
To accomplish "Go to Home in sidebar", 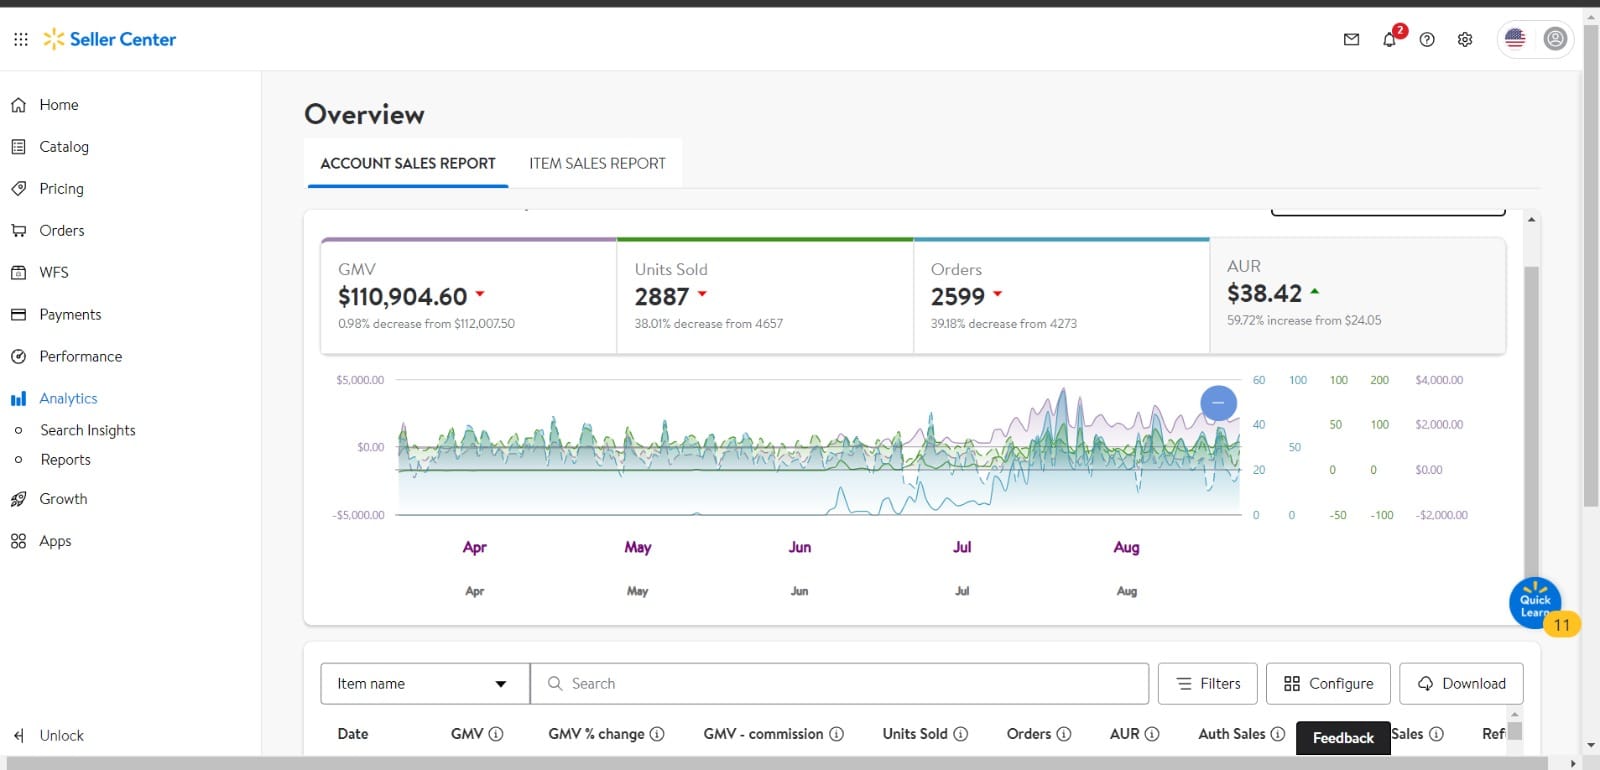I will [x=59, y=105].
